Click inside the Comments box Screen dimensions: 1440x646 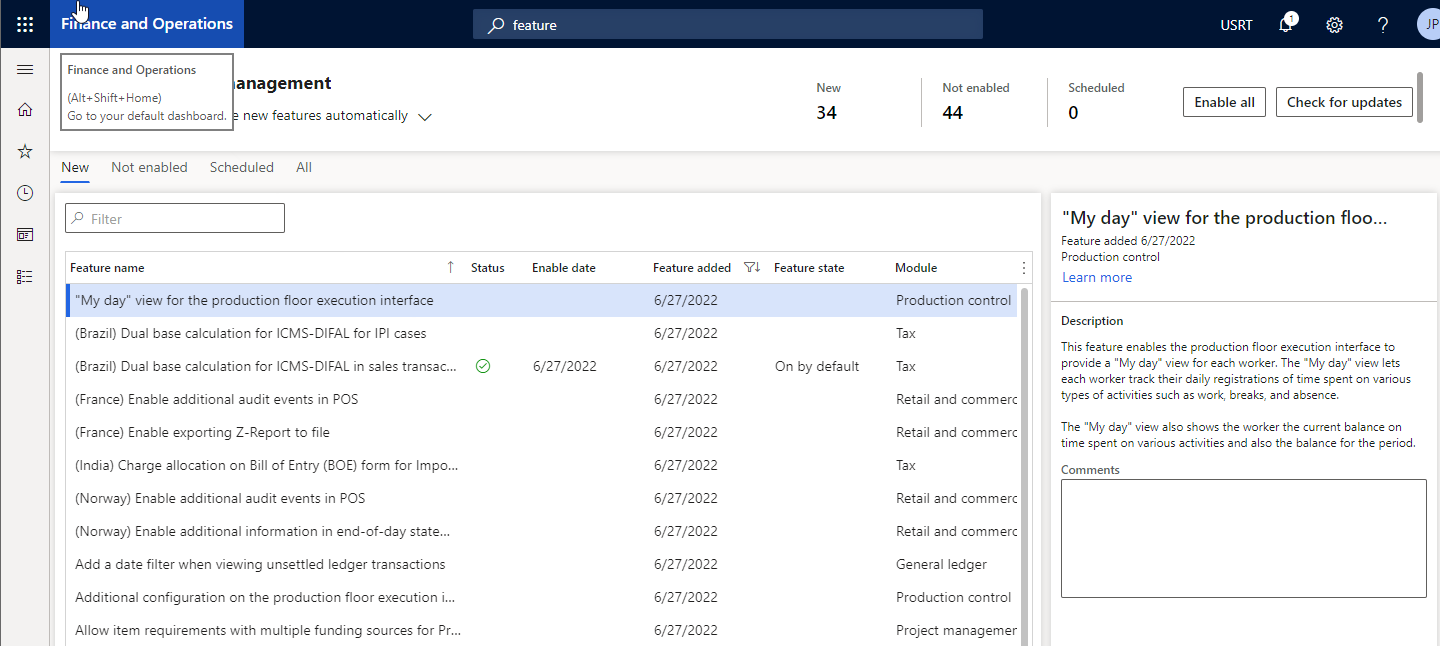click(x=1243, y=537)
